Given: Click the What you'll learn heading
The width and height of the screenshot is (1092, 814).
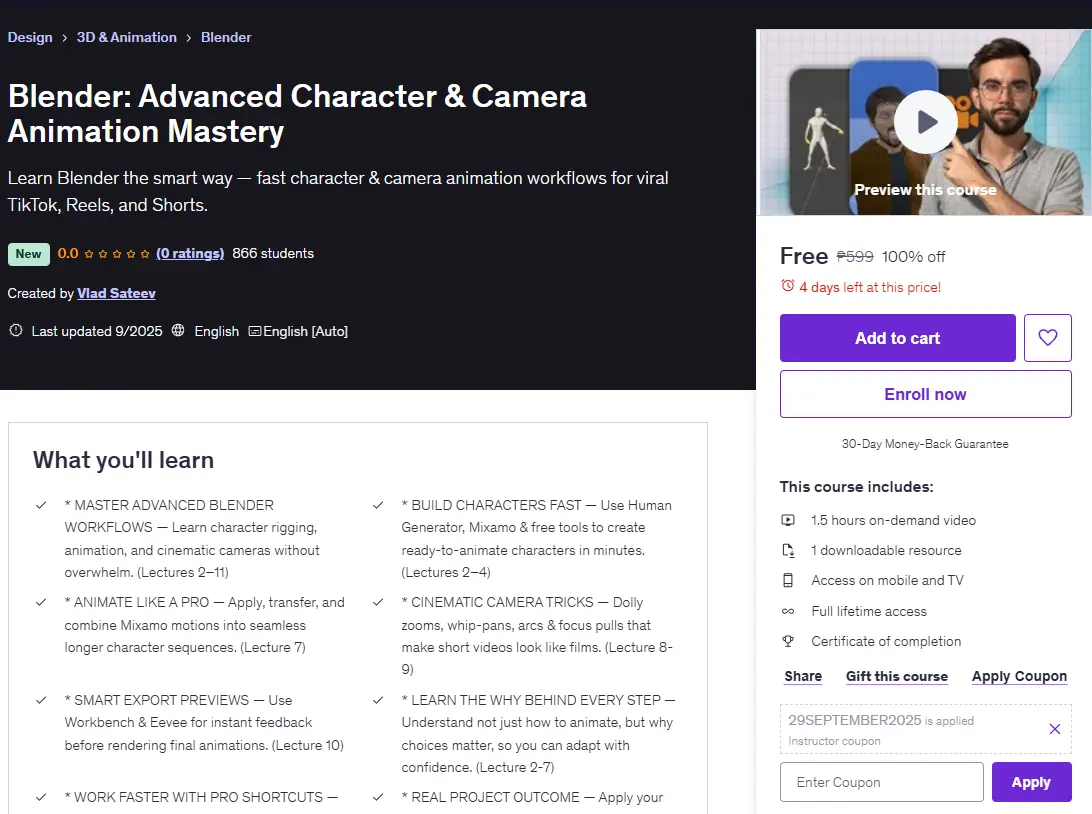Looking at the screenshot, I should (123, 460).
